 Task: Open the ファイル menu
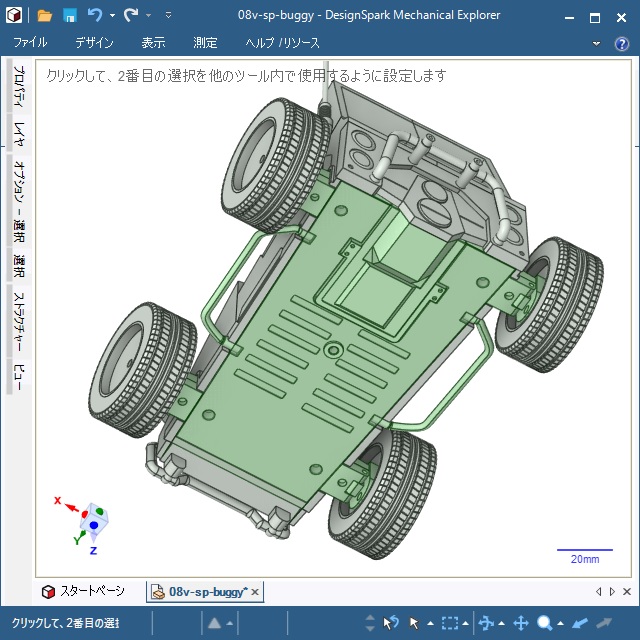(30, 43)
